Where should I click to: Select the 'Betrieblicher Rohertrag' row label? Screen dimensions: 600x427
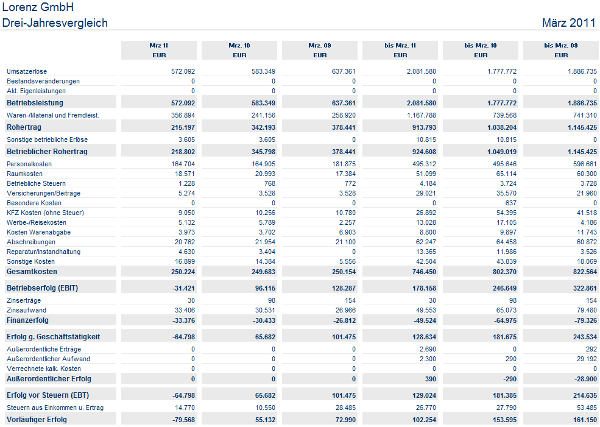[47, 152]
